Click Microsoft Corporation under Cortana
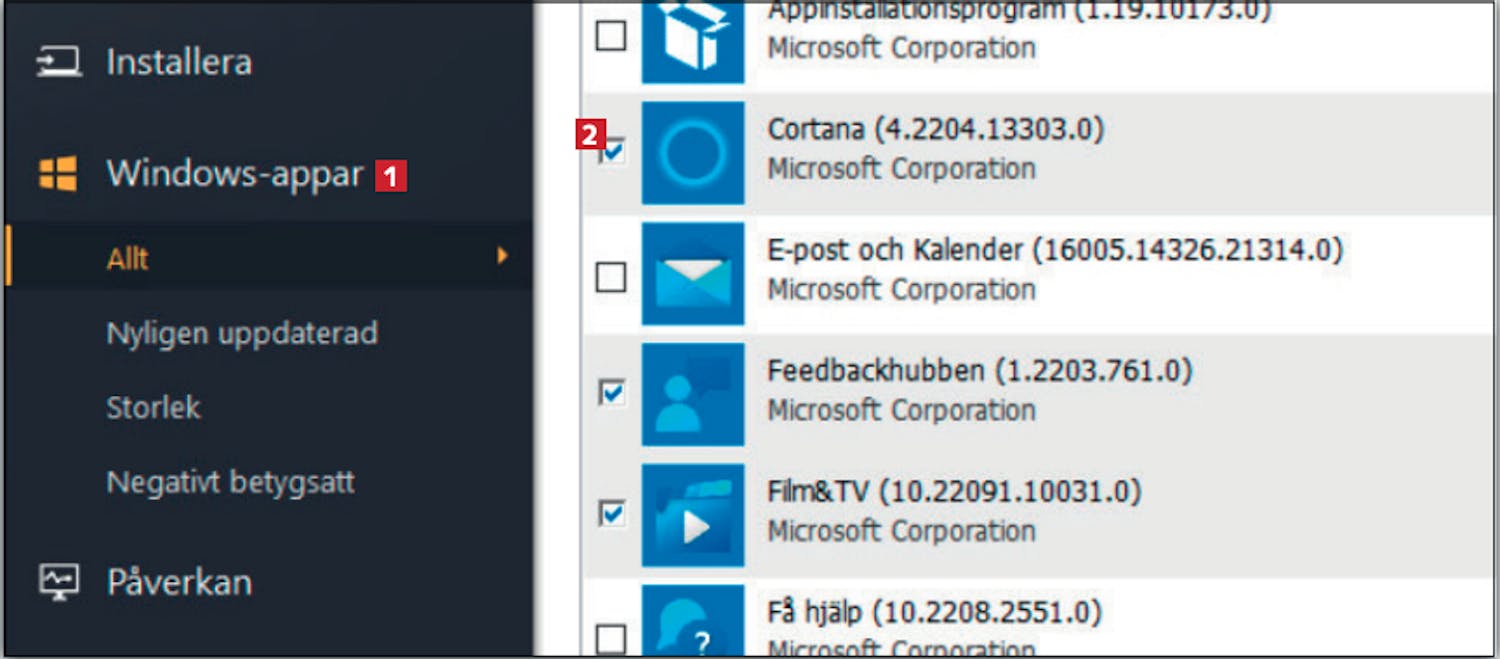Screen dimensions: 1500x659 click(901, 169)
